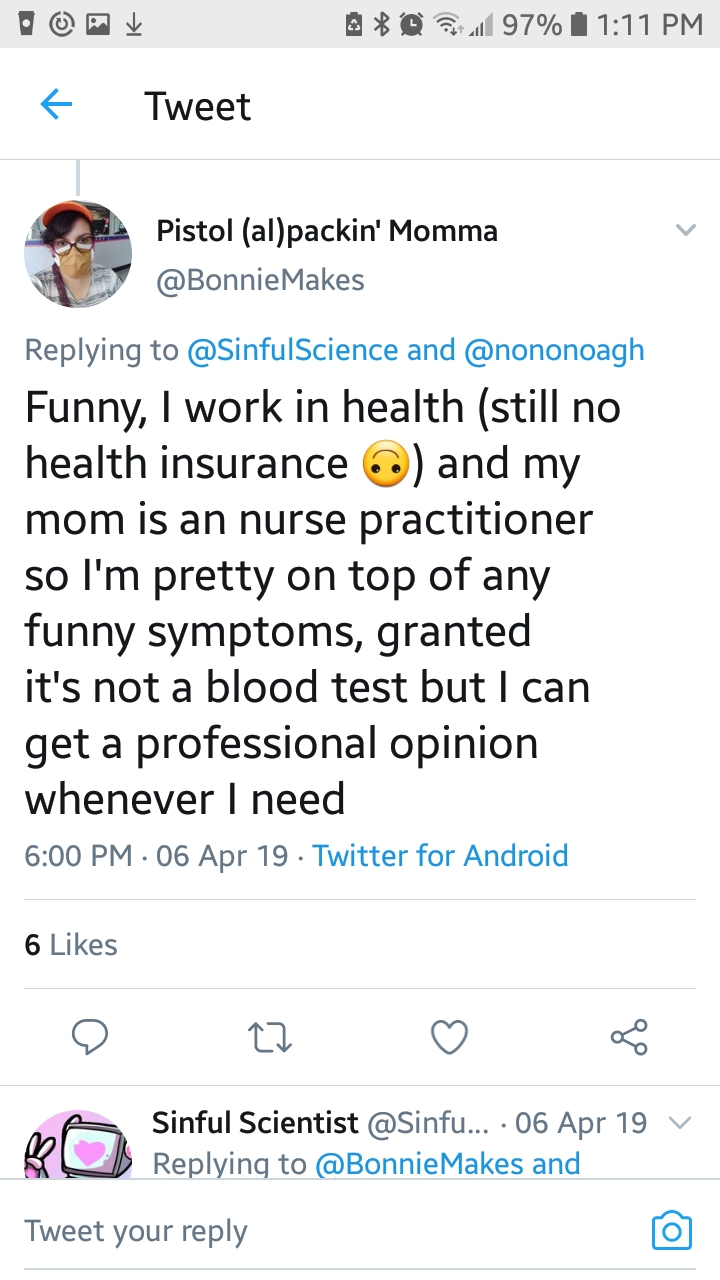Screen dimensions: 720x1280
Task: View the 6 Likes list
Action: click(x=71, y=944)
